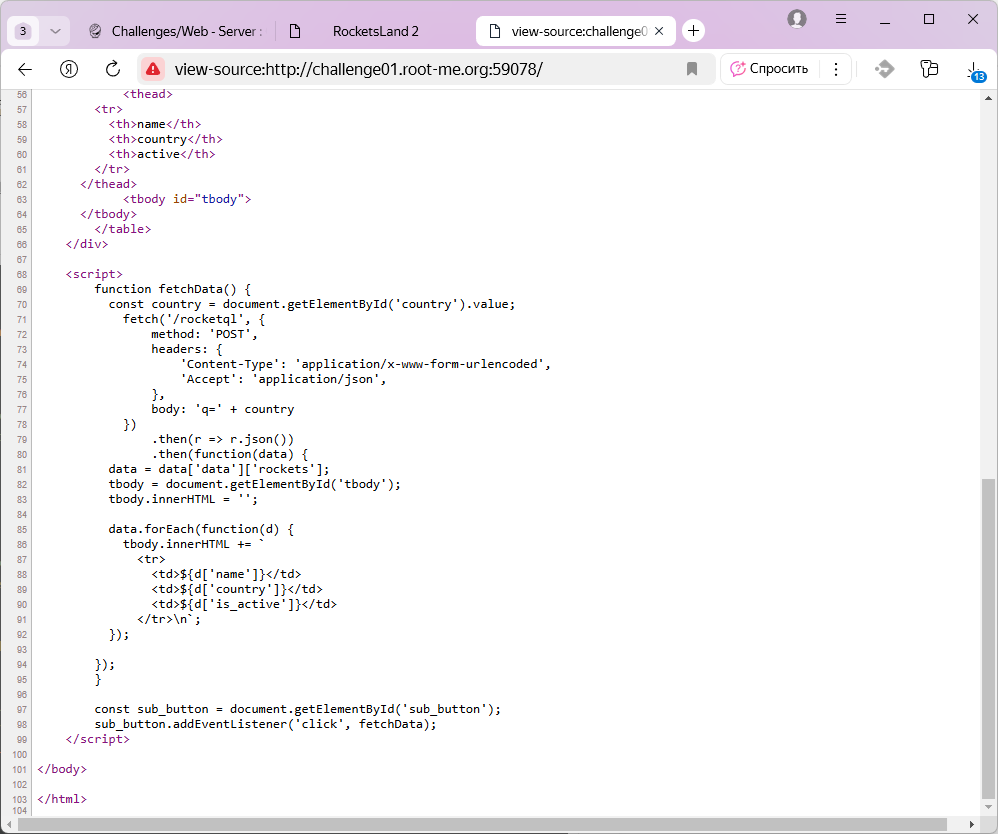The image size is (998, 834).
Task: Click the Challenges/Web tab favicon
Action: tap(95, 31)
